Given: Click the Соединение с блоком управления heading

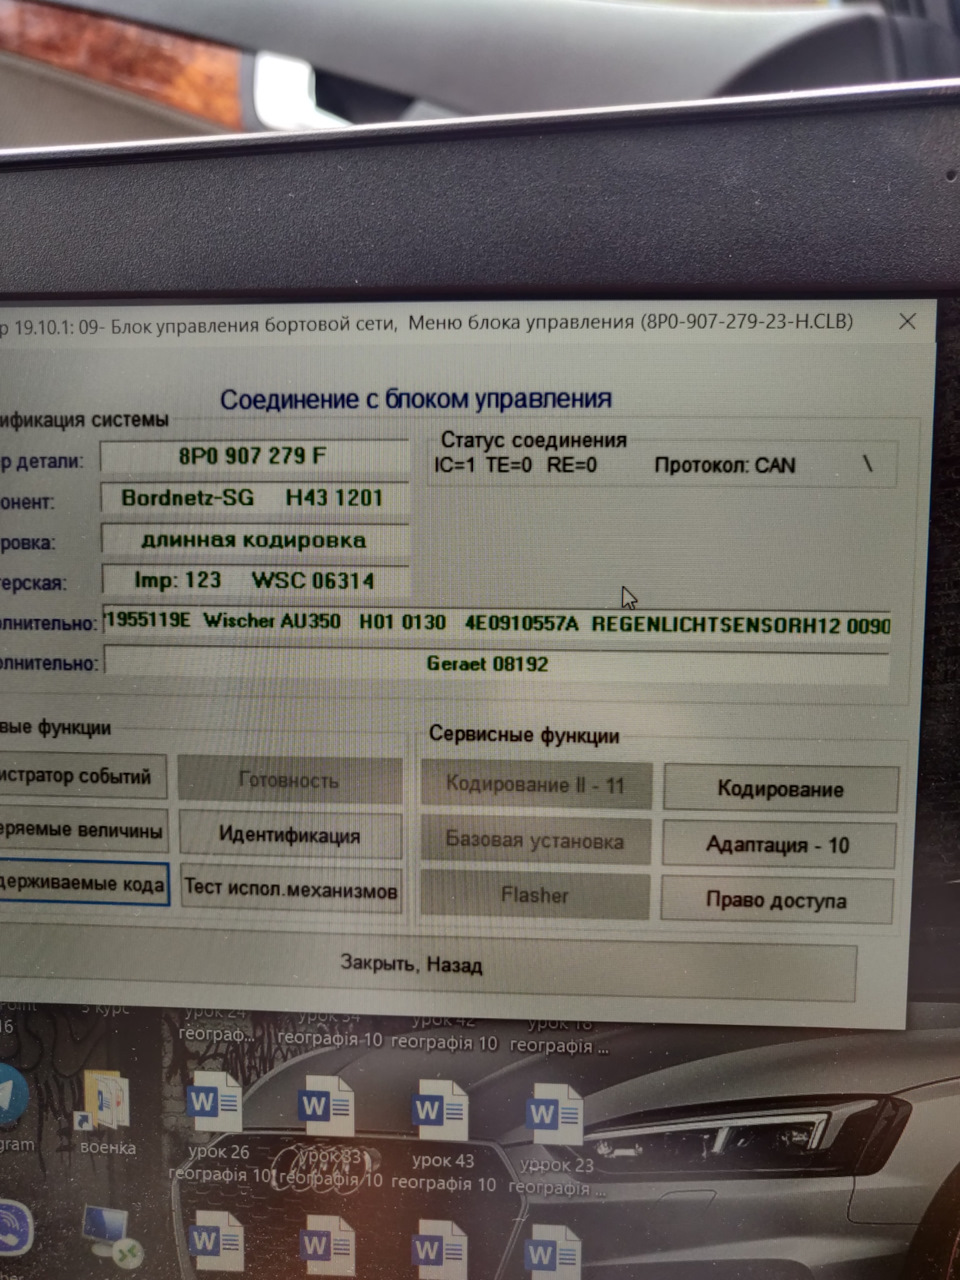Looking at the screenshot, I should (x=416, y=399).
